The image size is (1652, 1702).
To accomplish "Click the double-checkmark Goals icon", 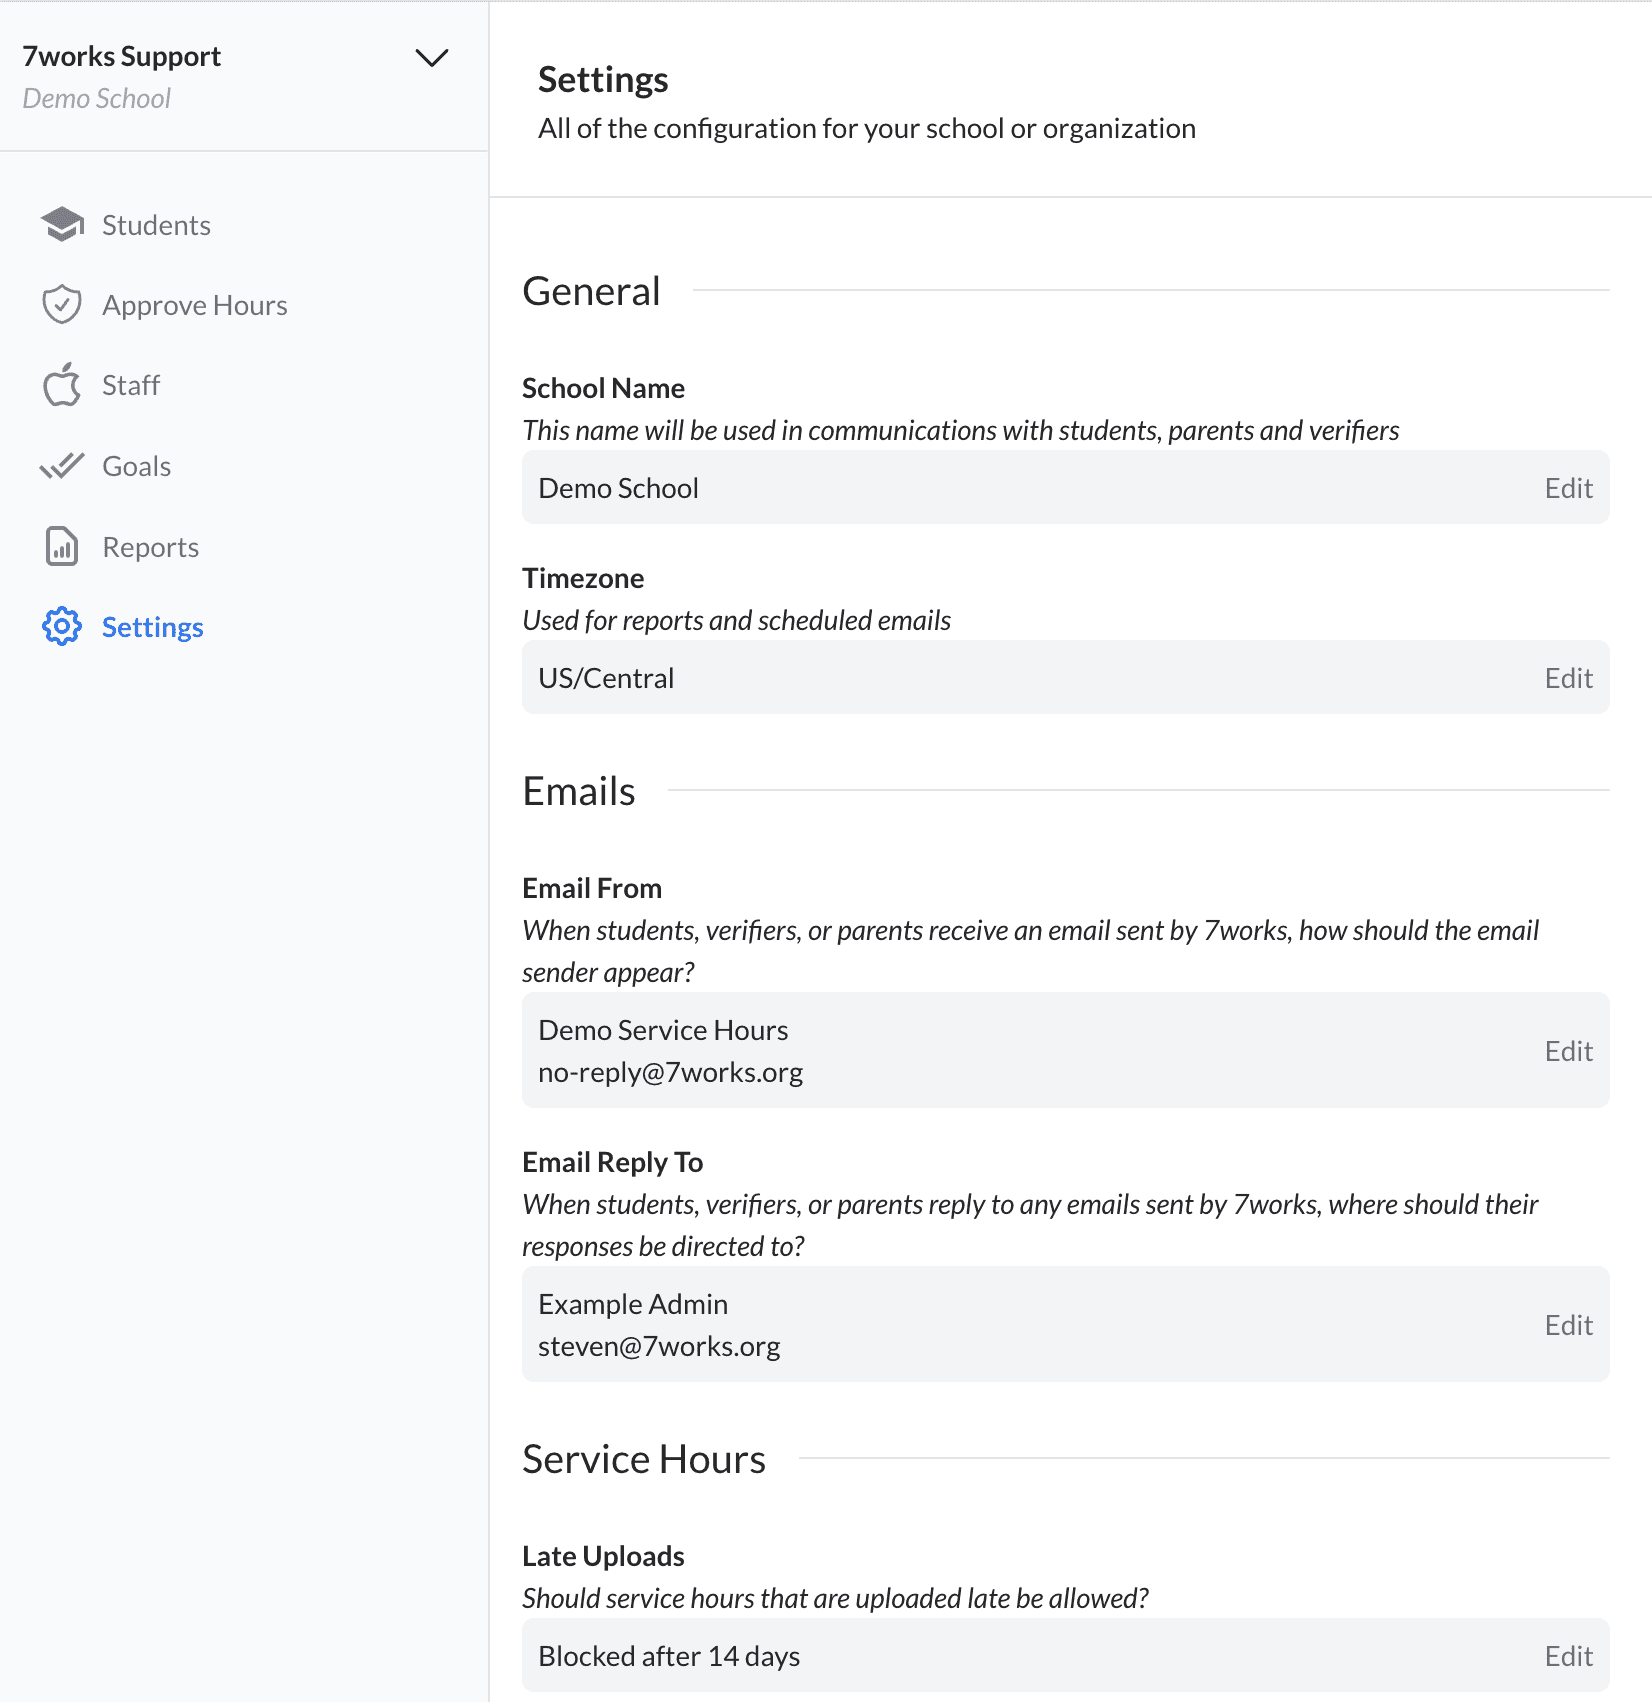I will point(62,466).
